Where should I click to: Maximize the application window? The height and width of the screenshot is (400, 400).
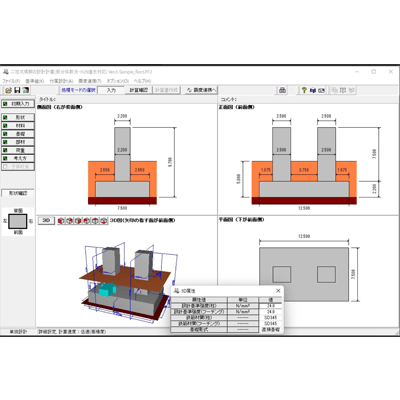point(374,72)
